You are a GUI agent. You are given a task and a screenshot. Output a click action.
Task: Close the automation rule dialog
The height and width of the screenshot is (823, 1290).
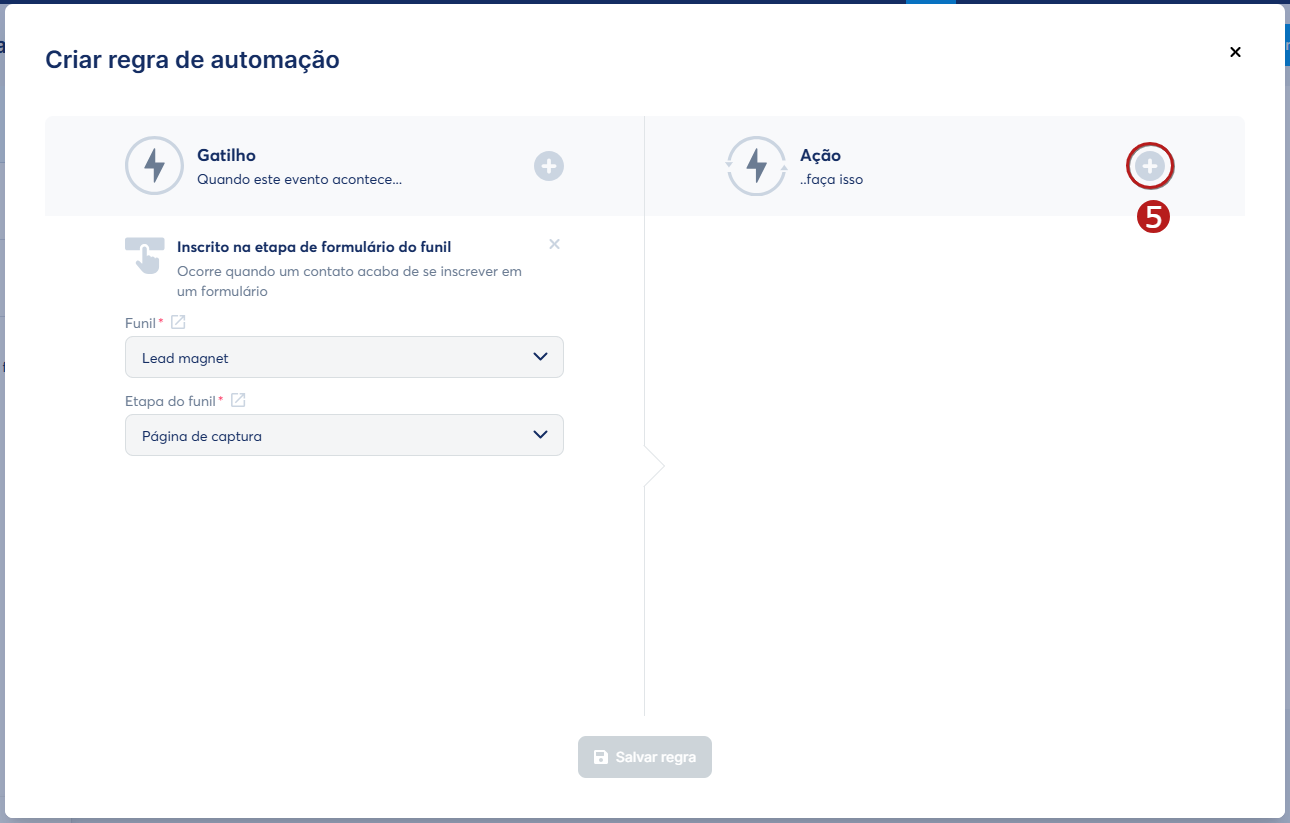click(x=1235, y=52)
